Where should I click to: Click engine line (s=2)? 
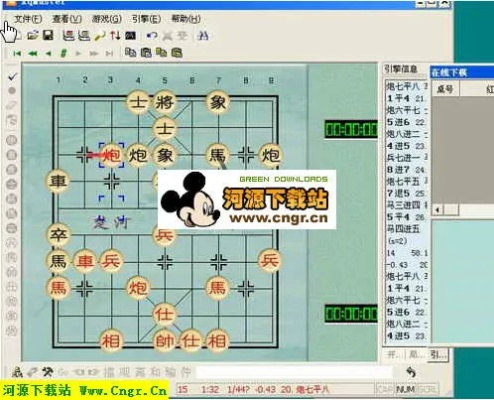(397, 241)
